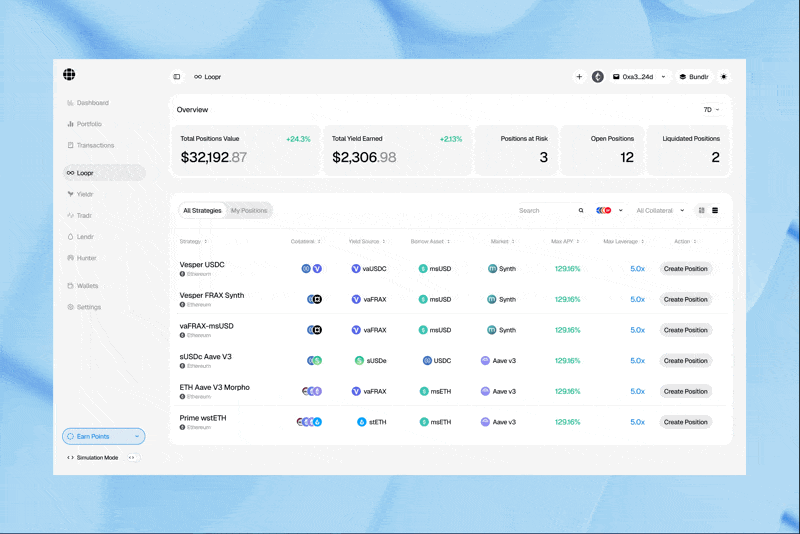Open the All Collateral dropdown

660,210
